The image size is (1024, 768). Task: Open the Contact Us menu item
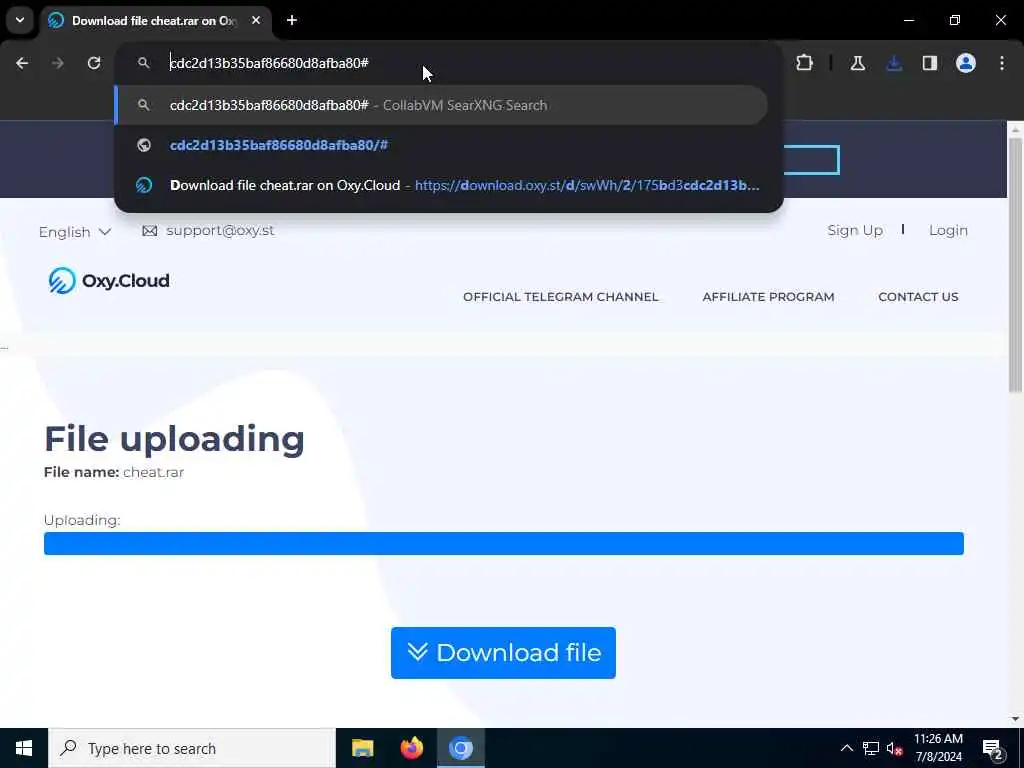coord(918,297)
